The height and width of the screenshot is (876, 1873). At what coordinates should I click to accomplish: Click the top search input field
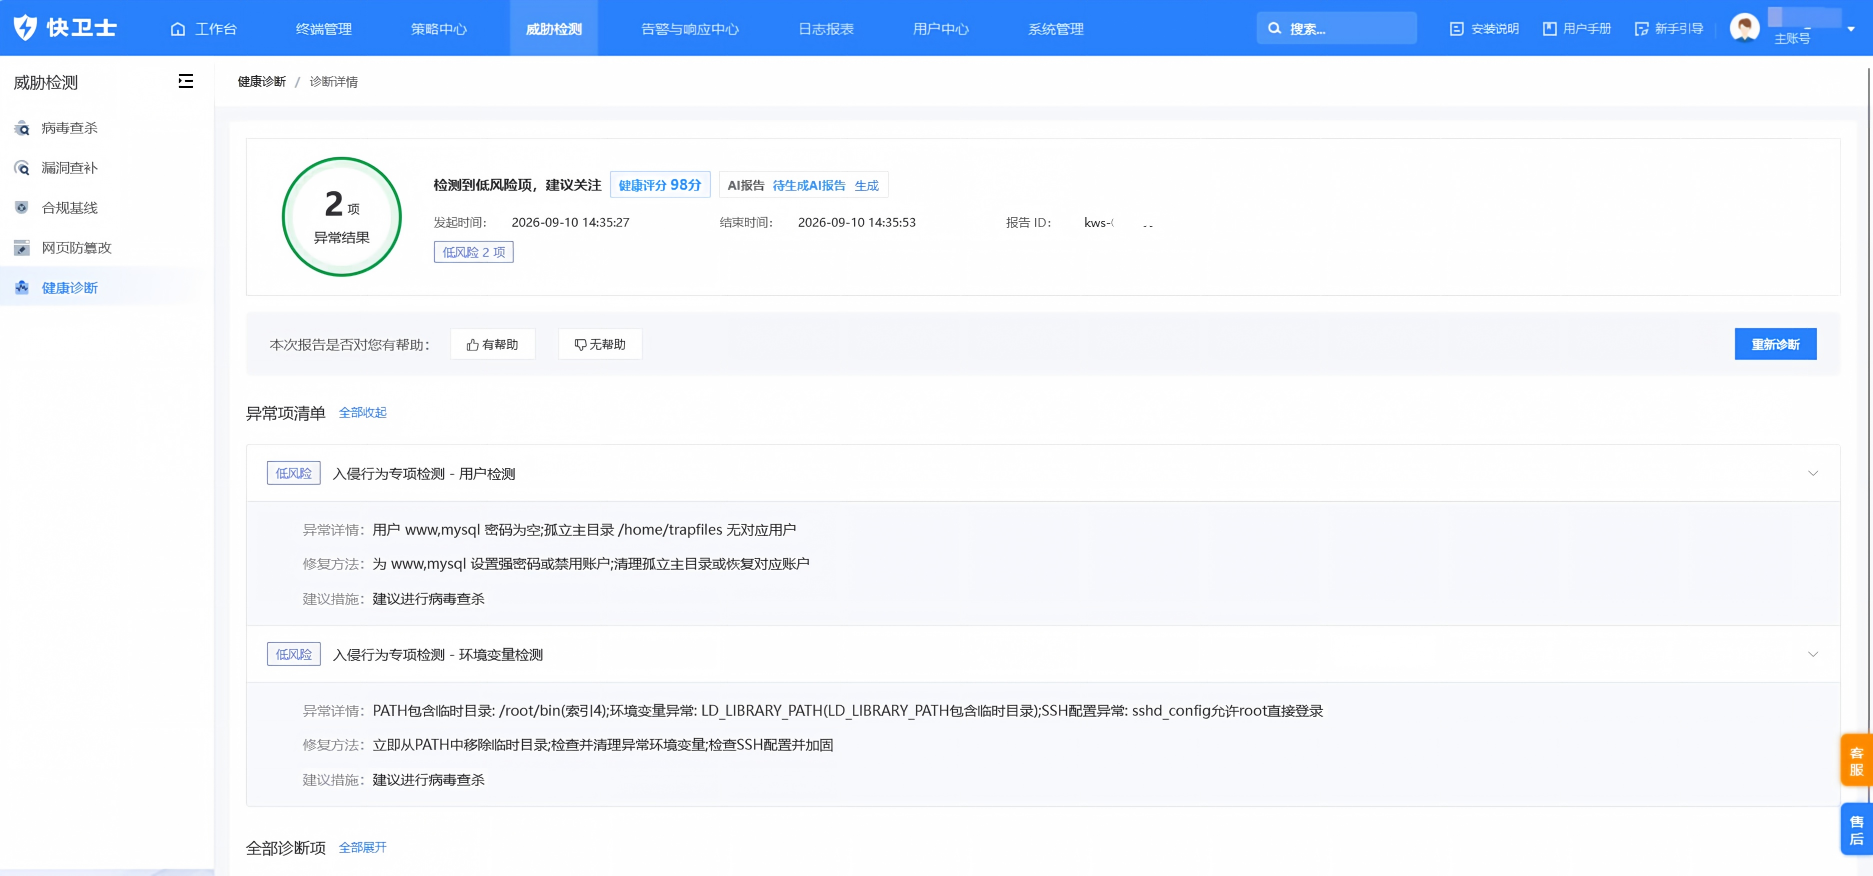tap(1336, 28)
